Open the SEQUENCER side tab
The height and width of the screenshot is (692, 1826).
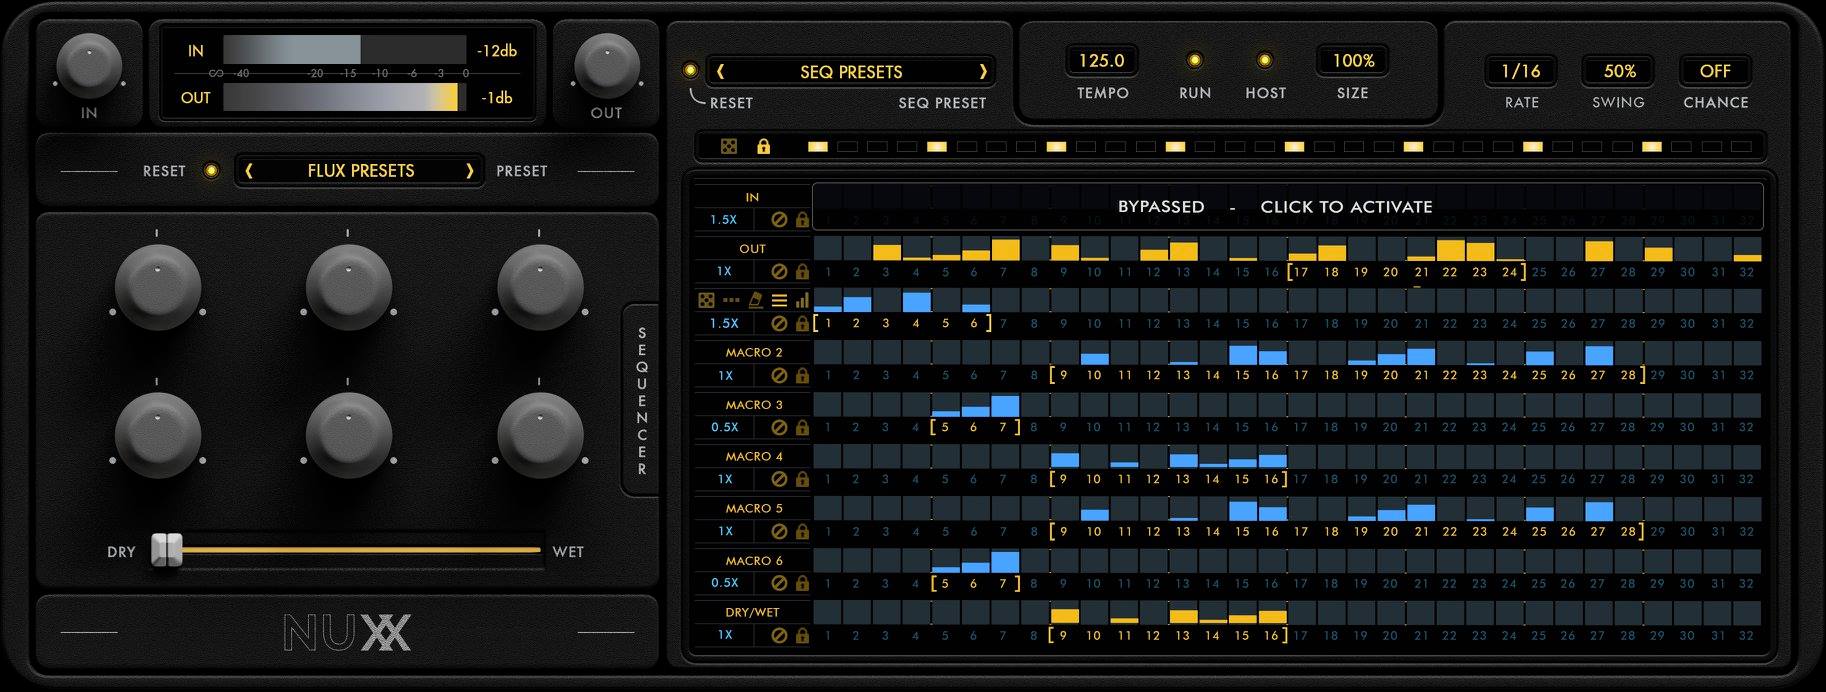click(x=641, y=400)
